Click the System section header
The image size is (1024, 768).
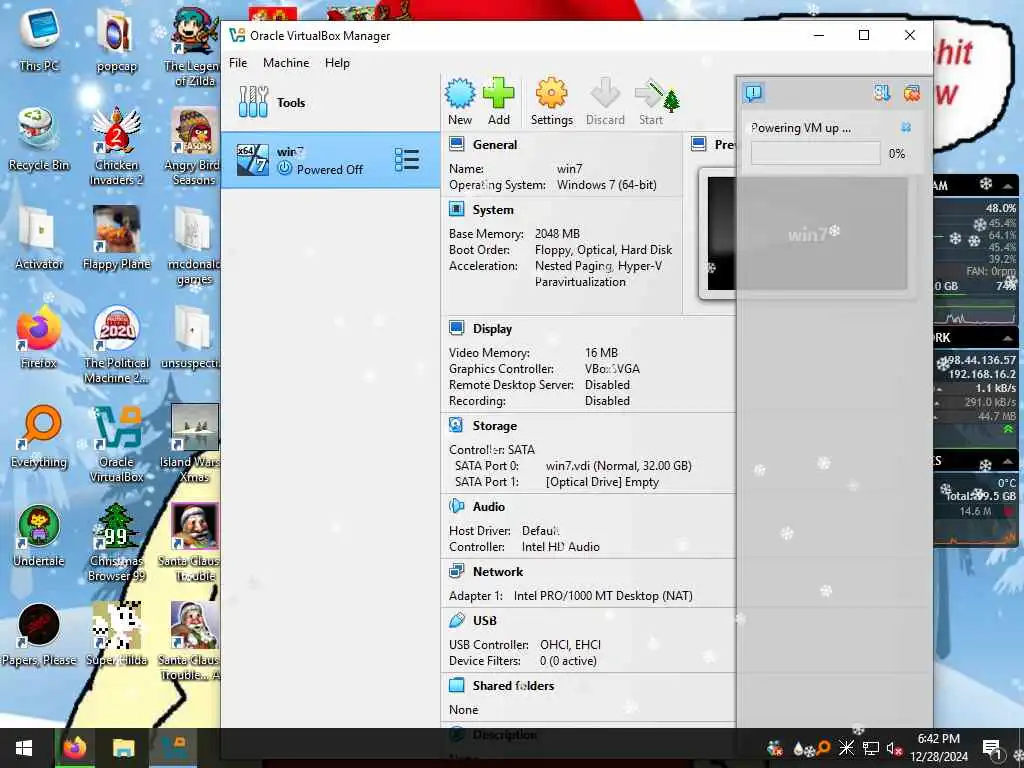tap(493, 210)
